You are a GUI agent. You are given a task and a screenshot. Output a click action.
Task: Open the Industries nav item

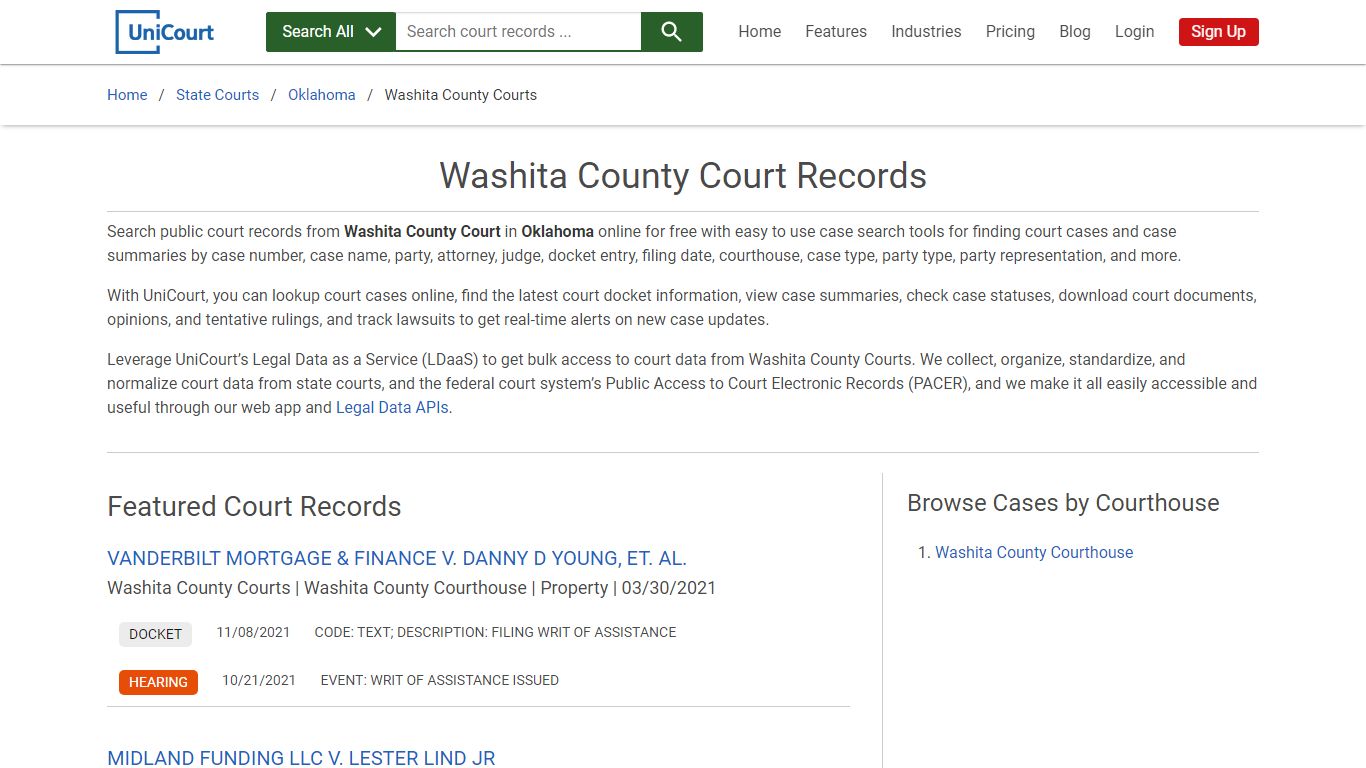[x=926, y=32]
